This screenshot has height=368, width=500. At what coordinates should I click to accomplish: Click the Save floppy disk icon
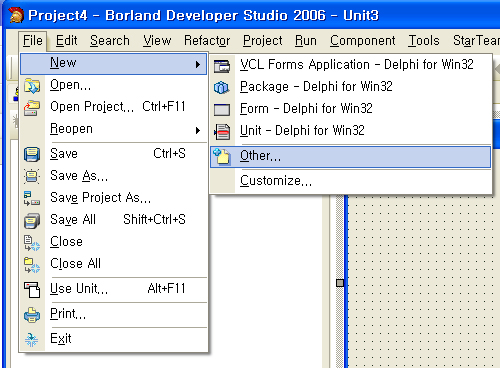32,154
